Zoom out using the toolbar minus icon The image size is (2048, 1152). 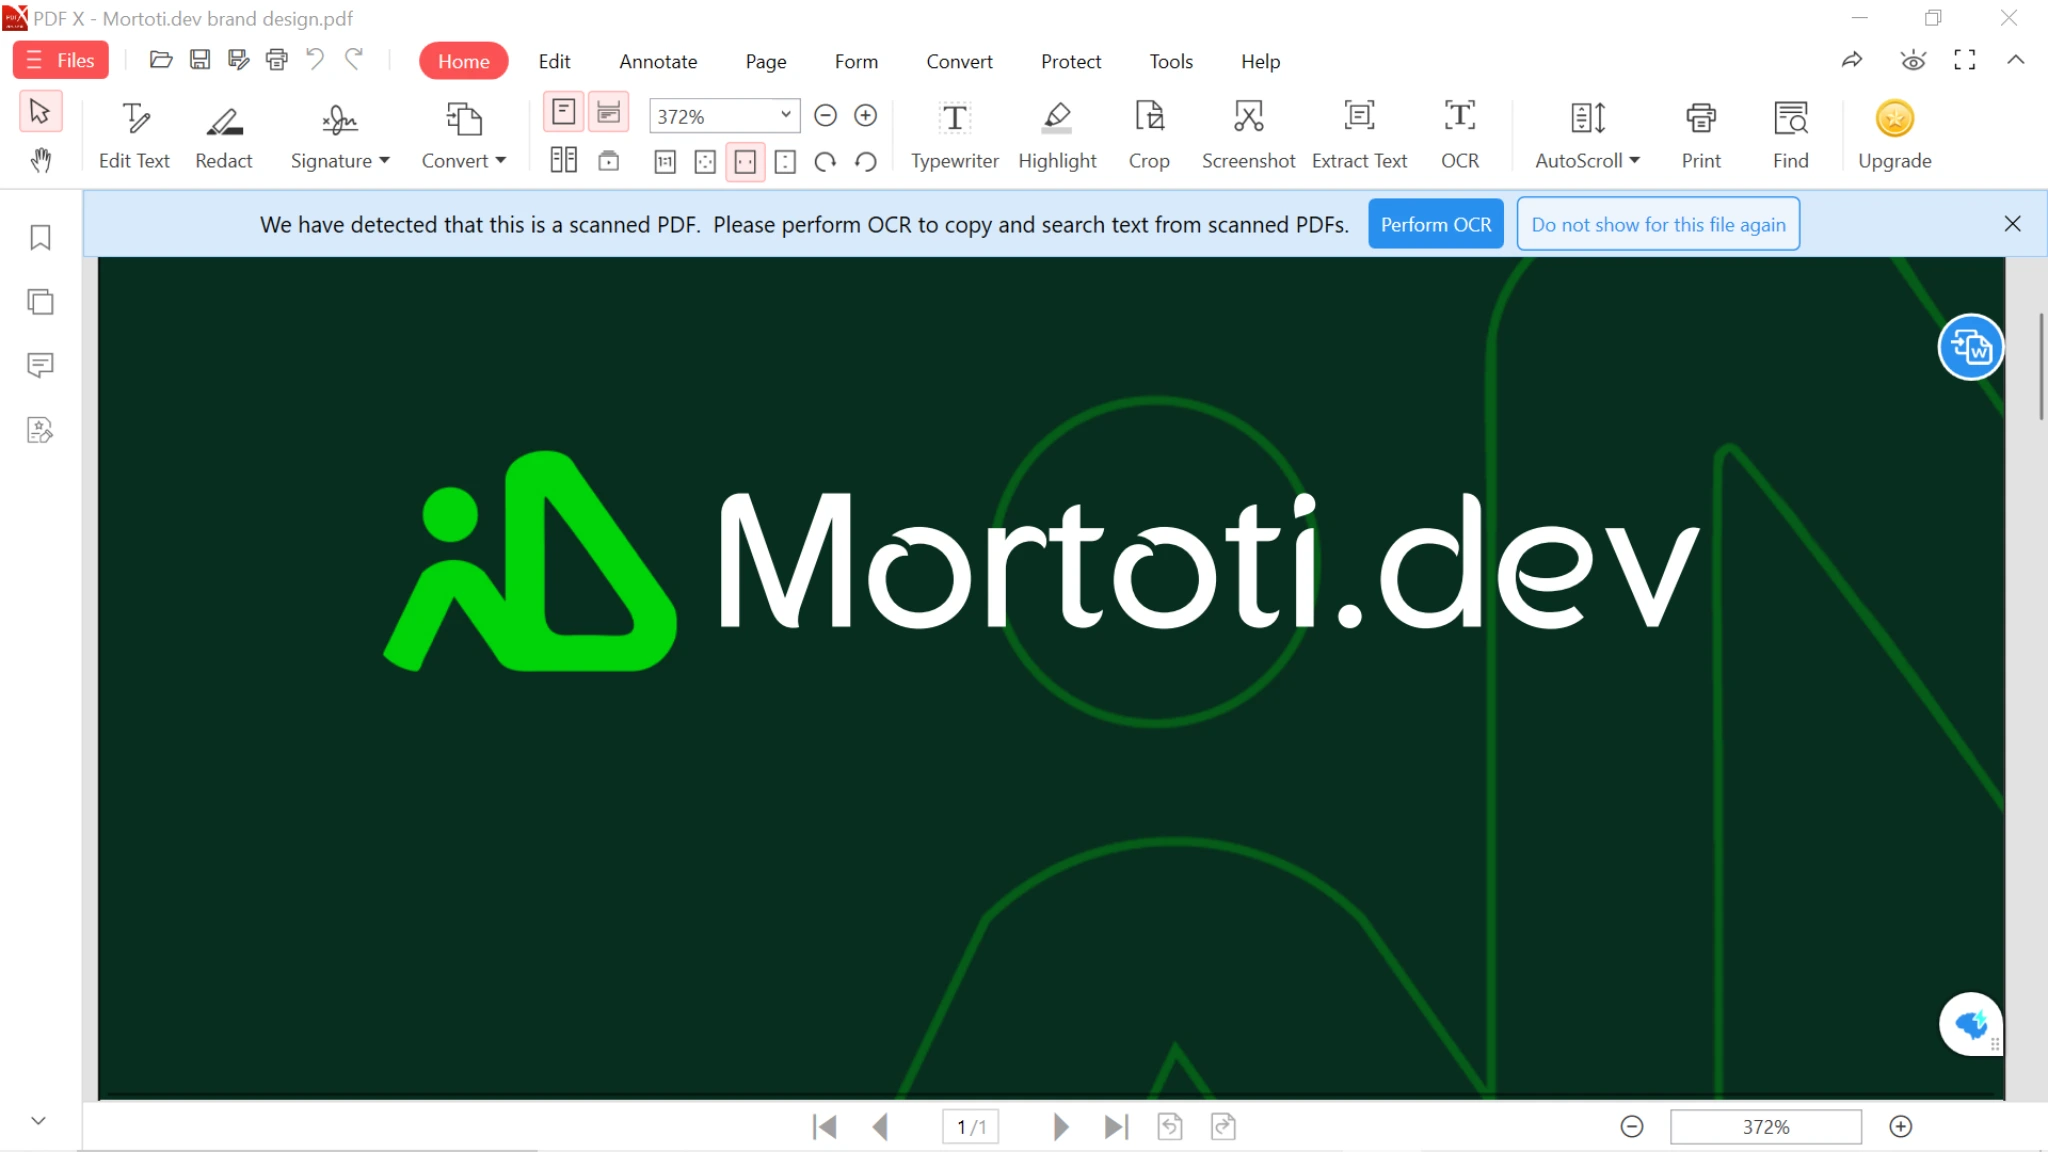point(825,116)
